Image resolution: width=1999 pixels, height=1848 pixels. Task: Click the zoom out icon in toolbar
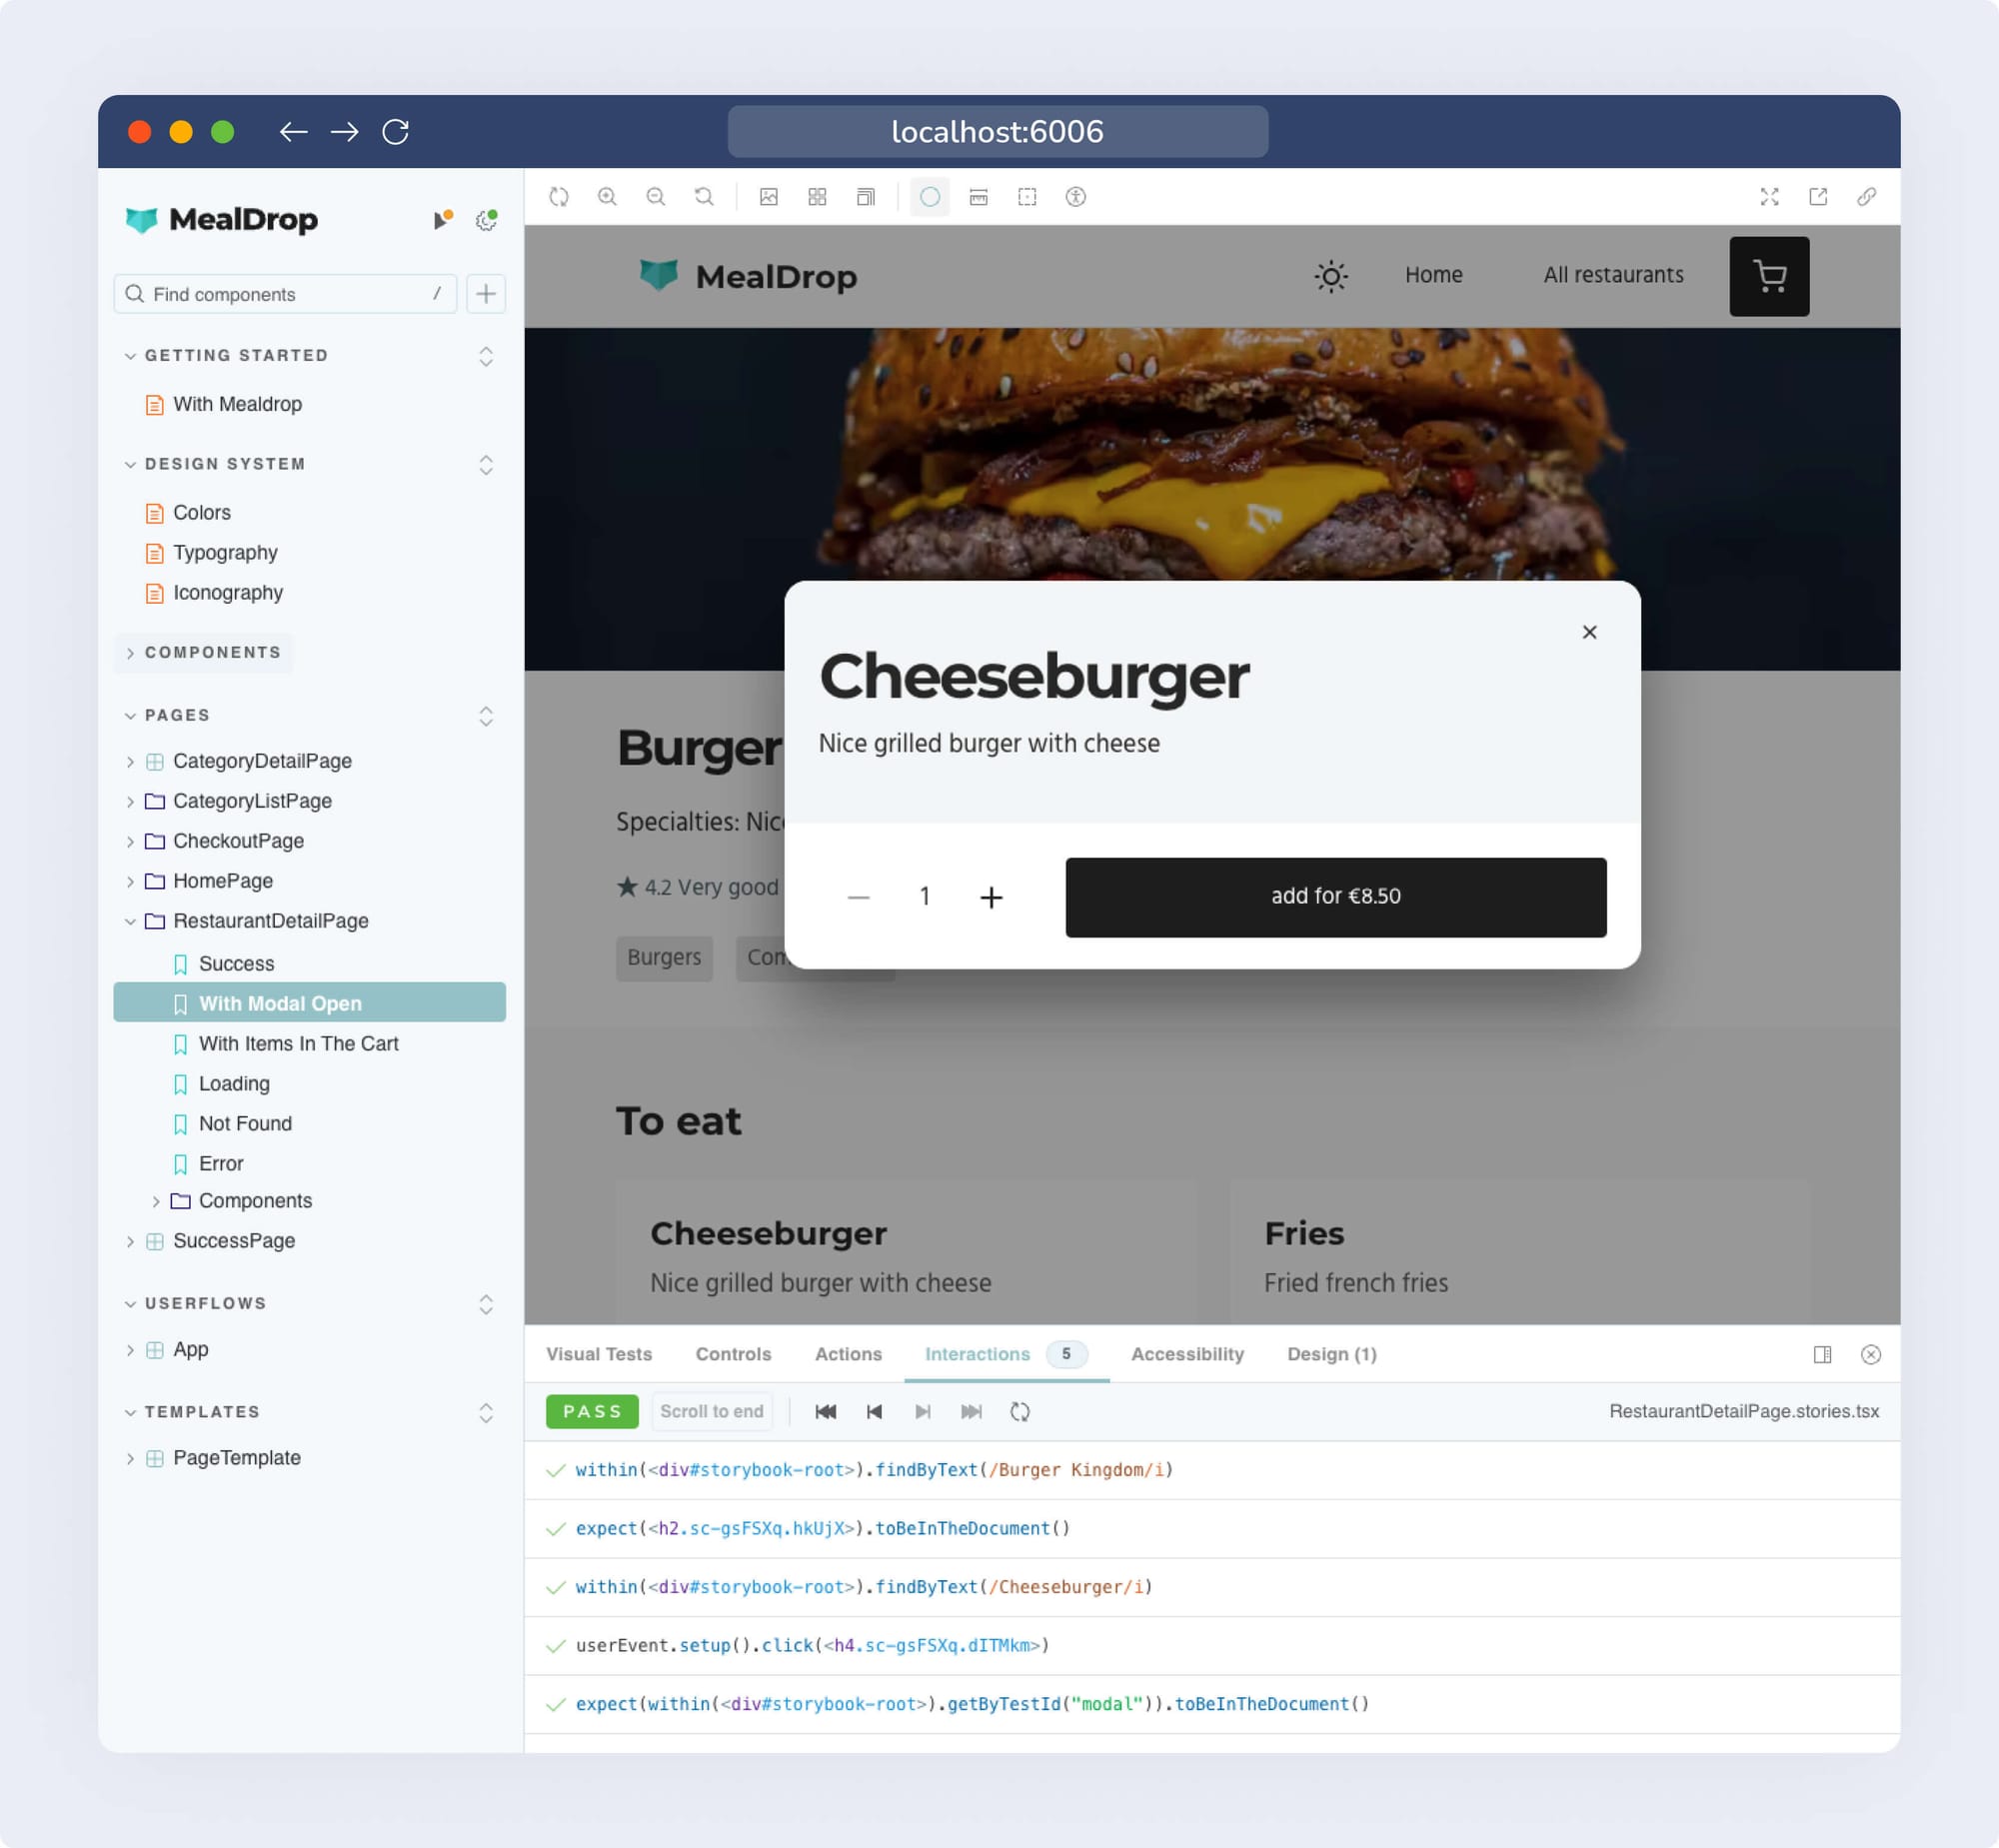point(659,197)
